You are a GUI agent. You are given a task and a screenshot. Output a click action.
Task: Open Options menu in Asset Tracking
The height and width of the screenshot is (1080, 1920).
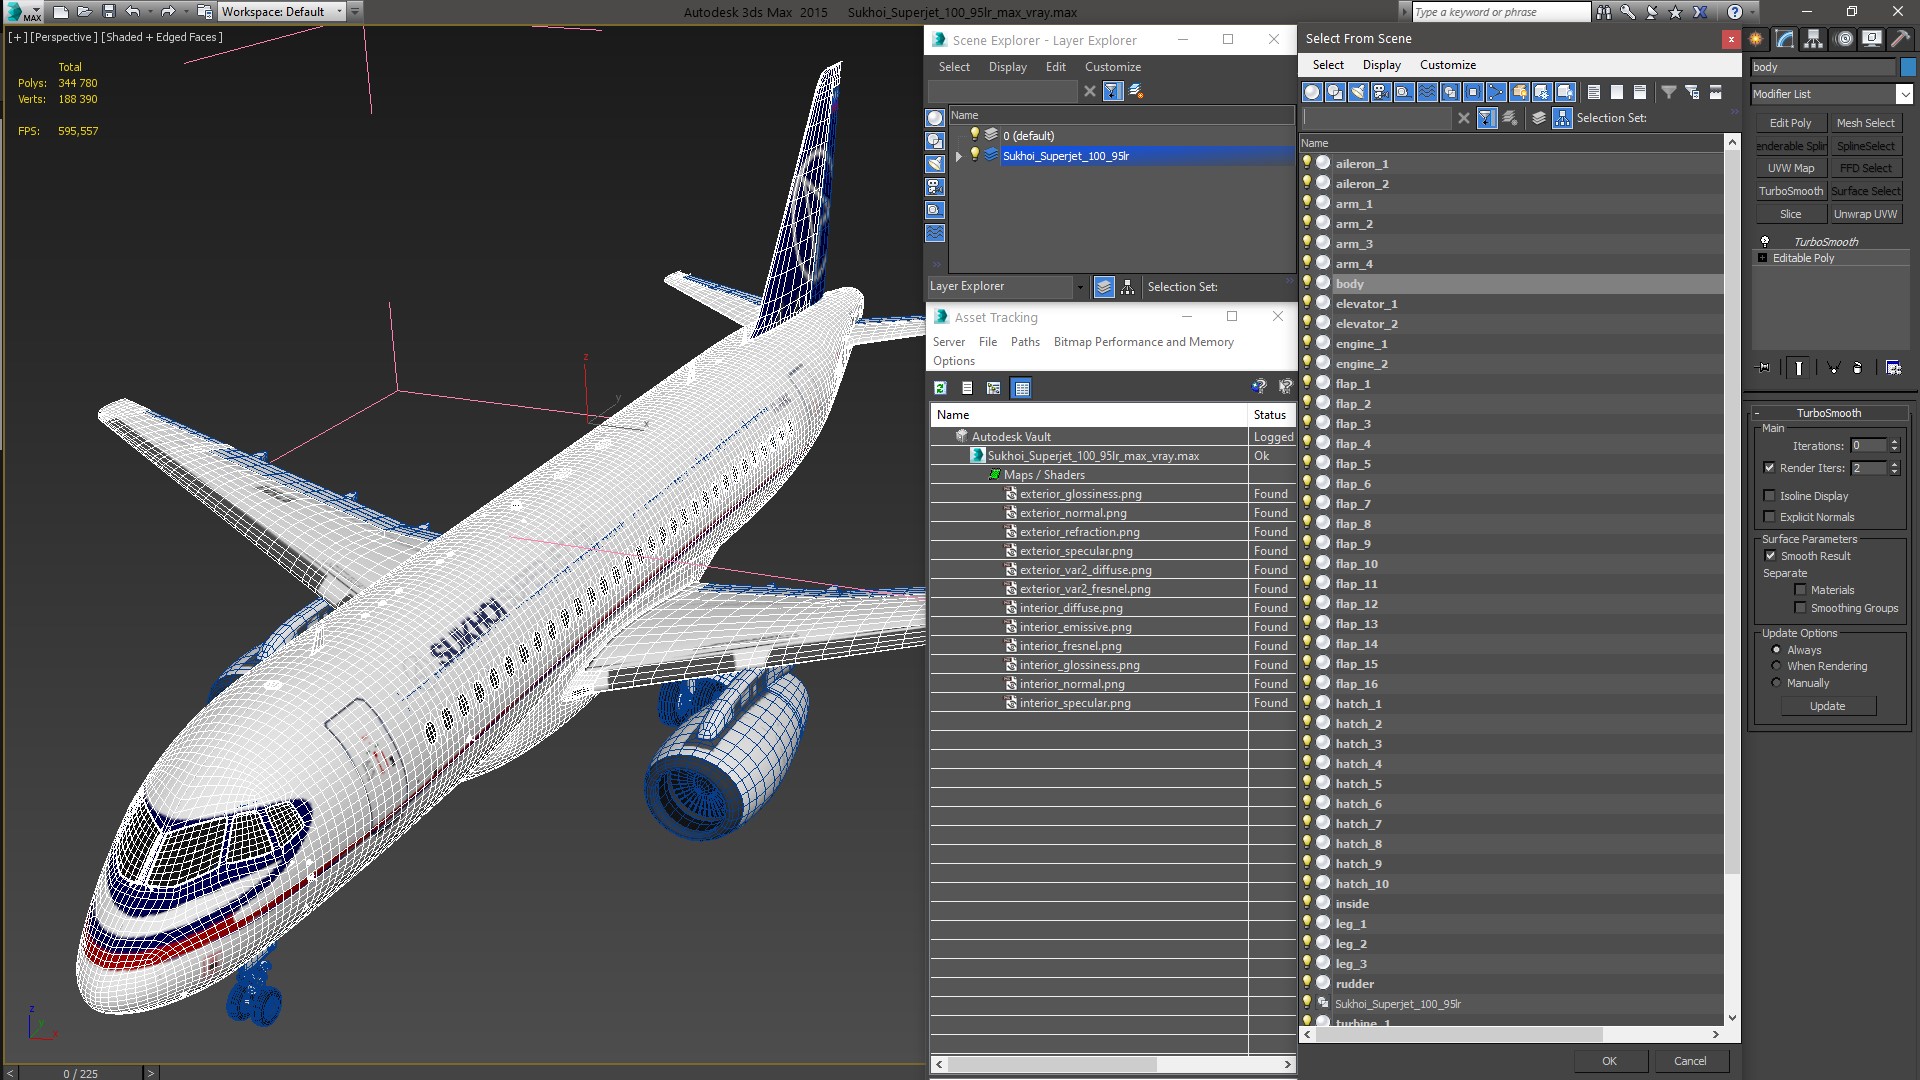click(x=953, y=361)
